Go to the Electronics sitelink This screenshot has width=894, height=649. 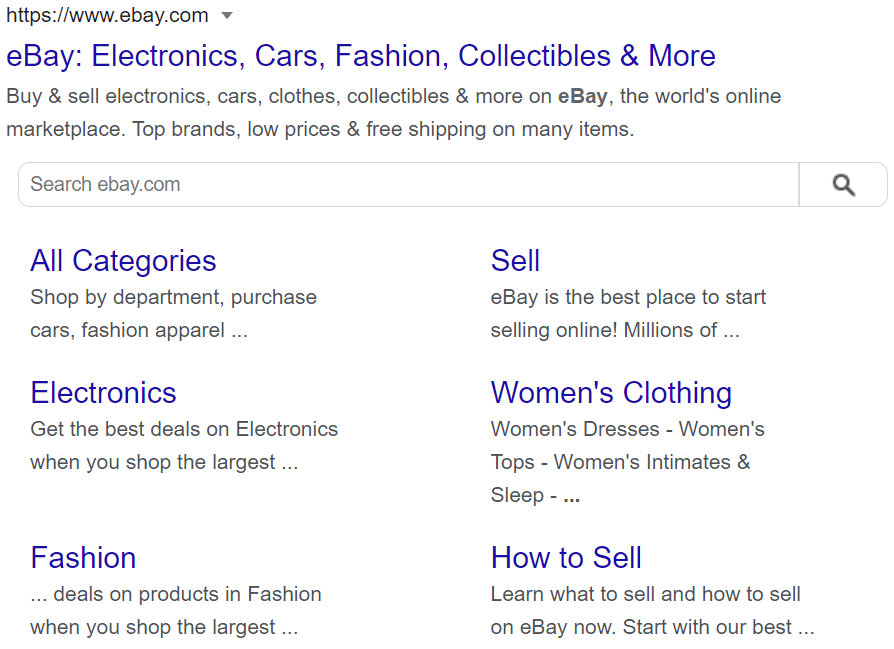[x=103, y=393]
